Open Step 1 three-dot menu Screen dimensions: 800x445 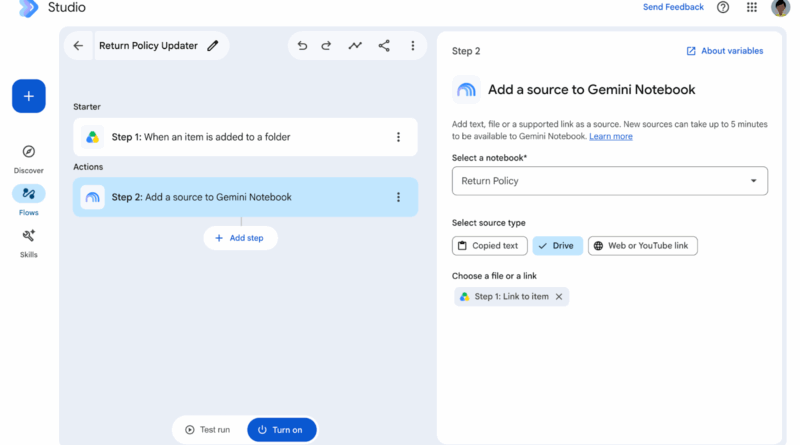pos(398,137)
